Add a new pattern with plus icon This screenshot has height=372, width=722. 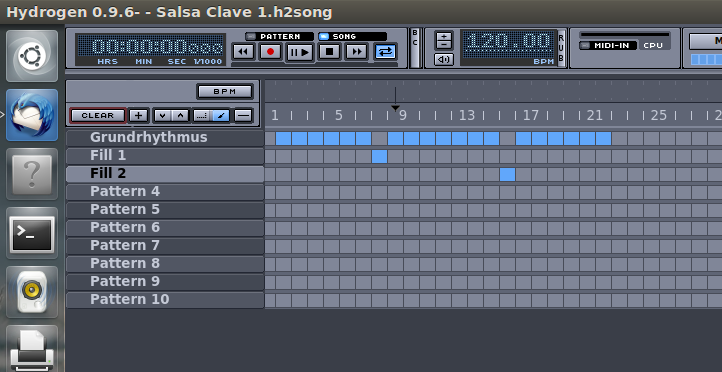click(138, 116)
